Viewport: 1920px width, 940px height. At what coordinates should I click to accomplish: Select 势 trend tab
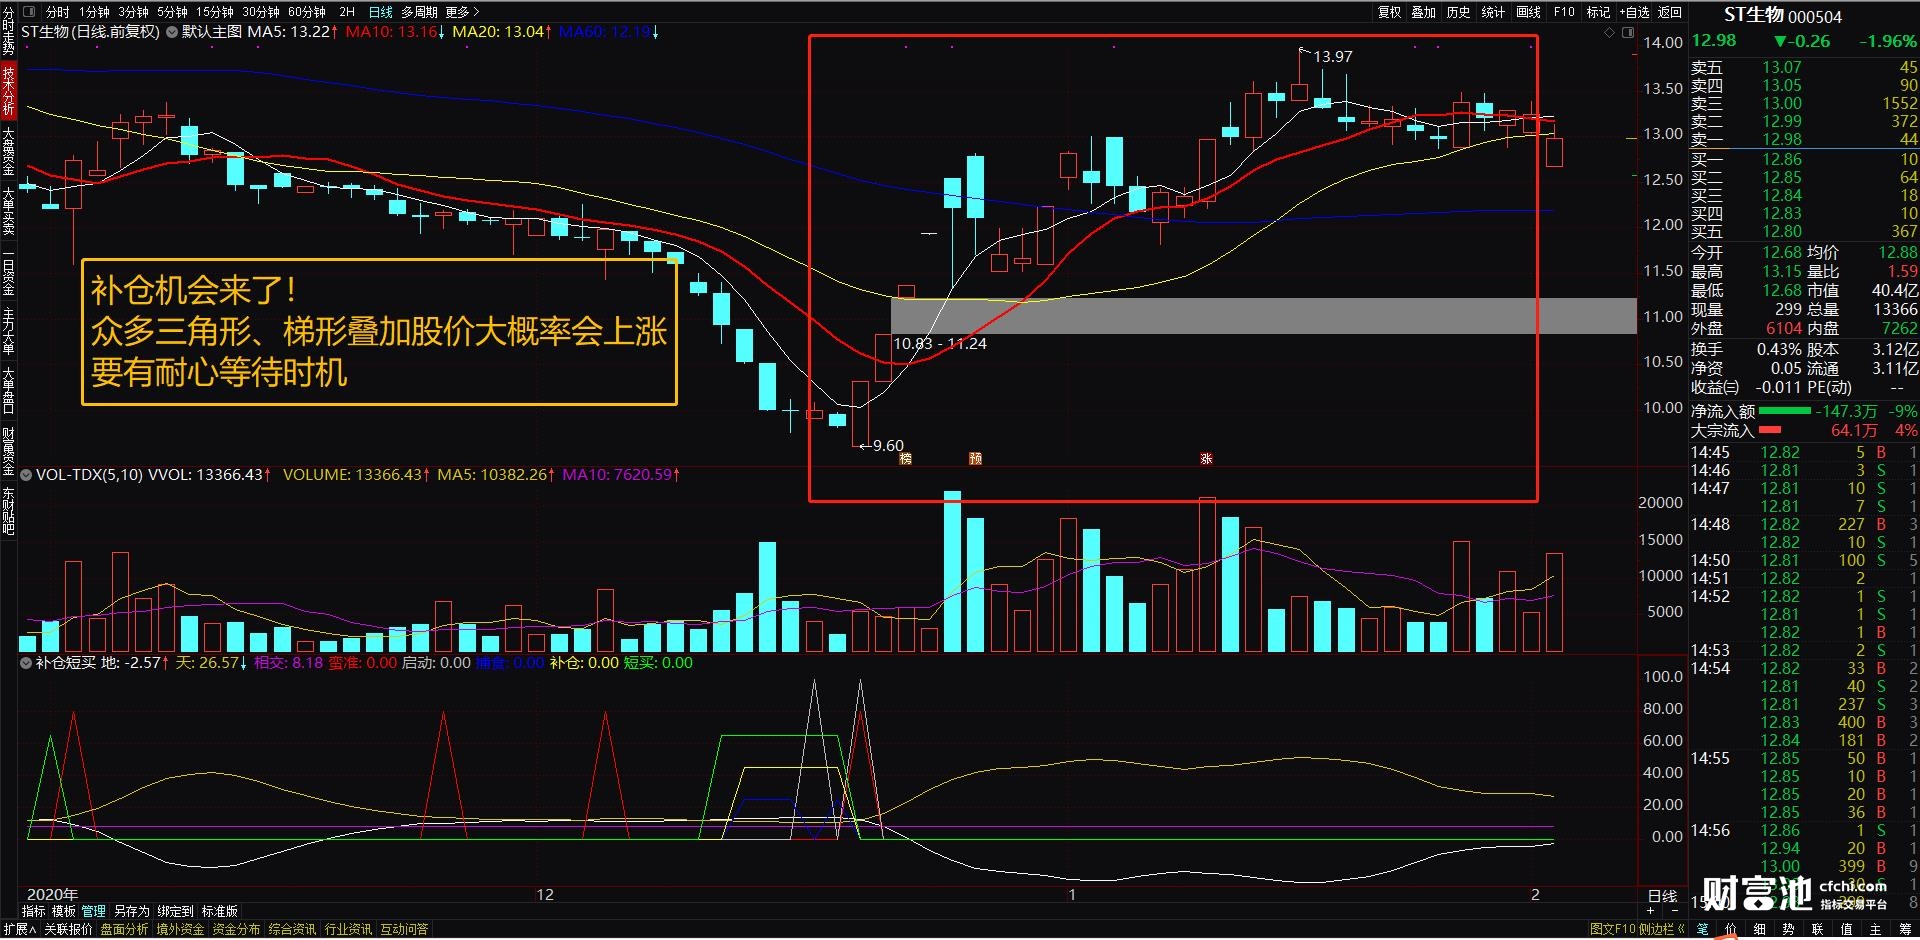1789,929
